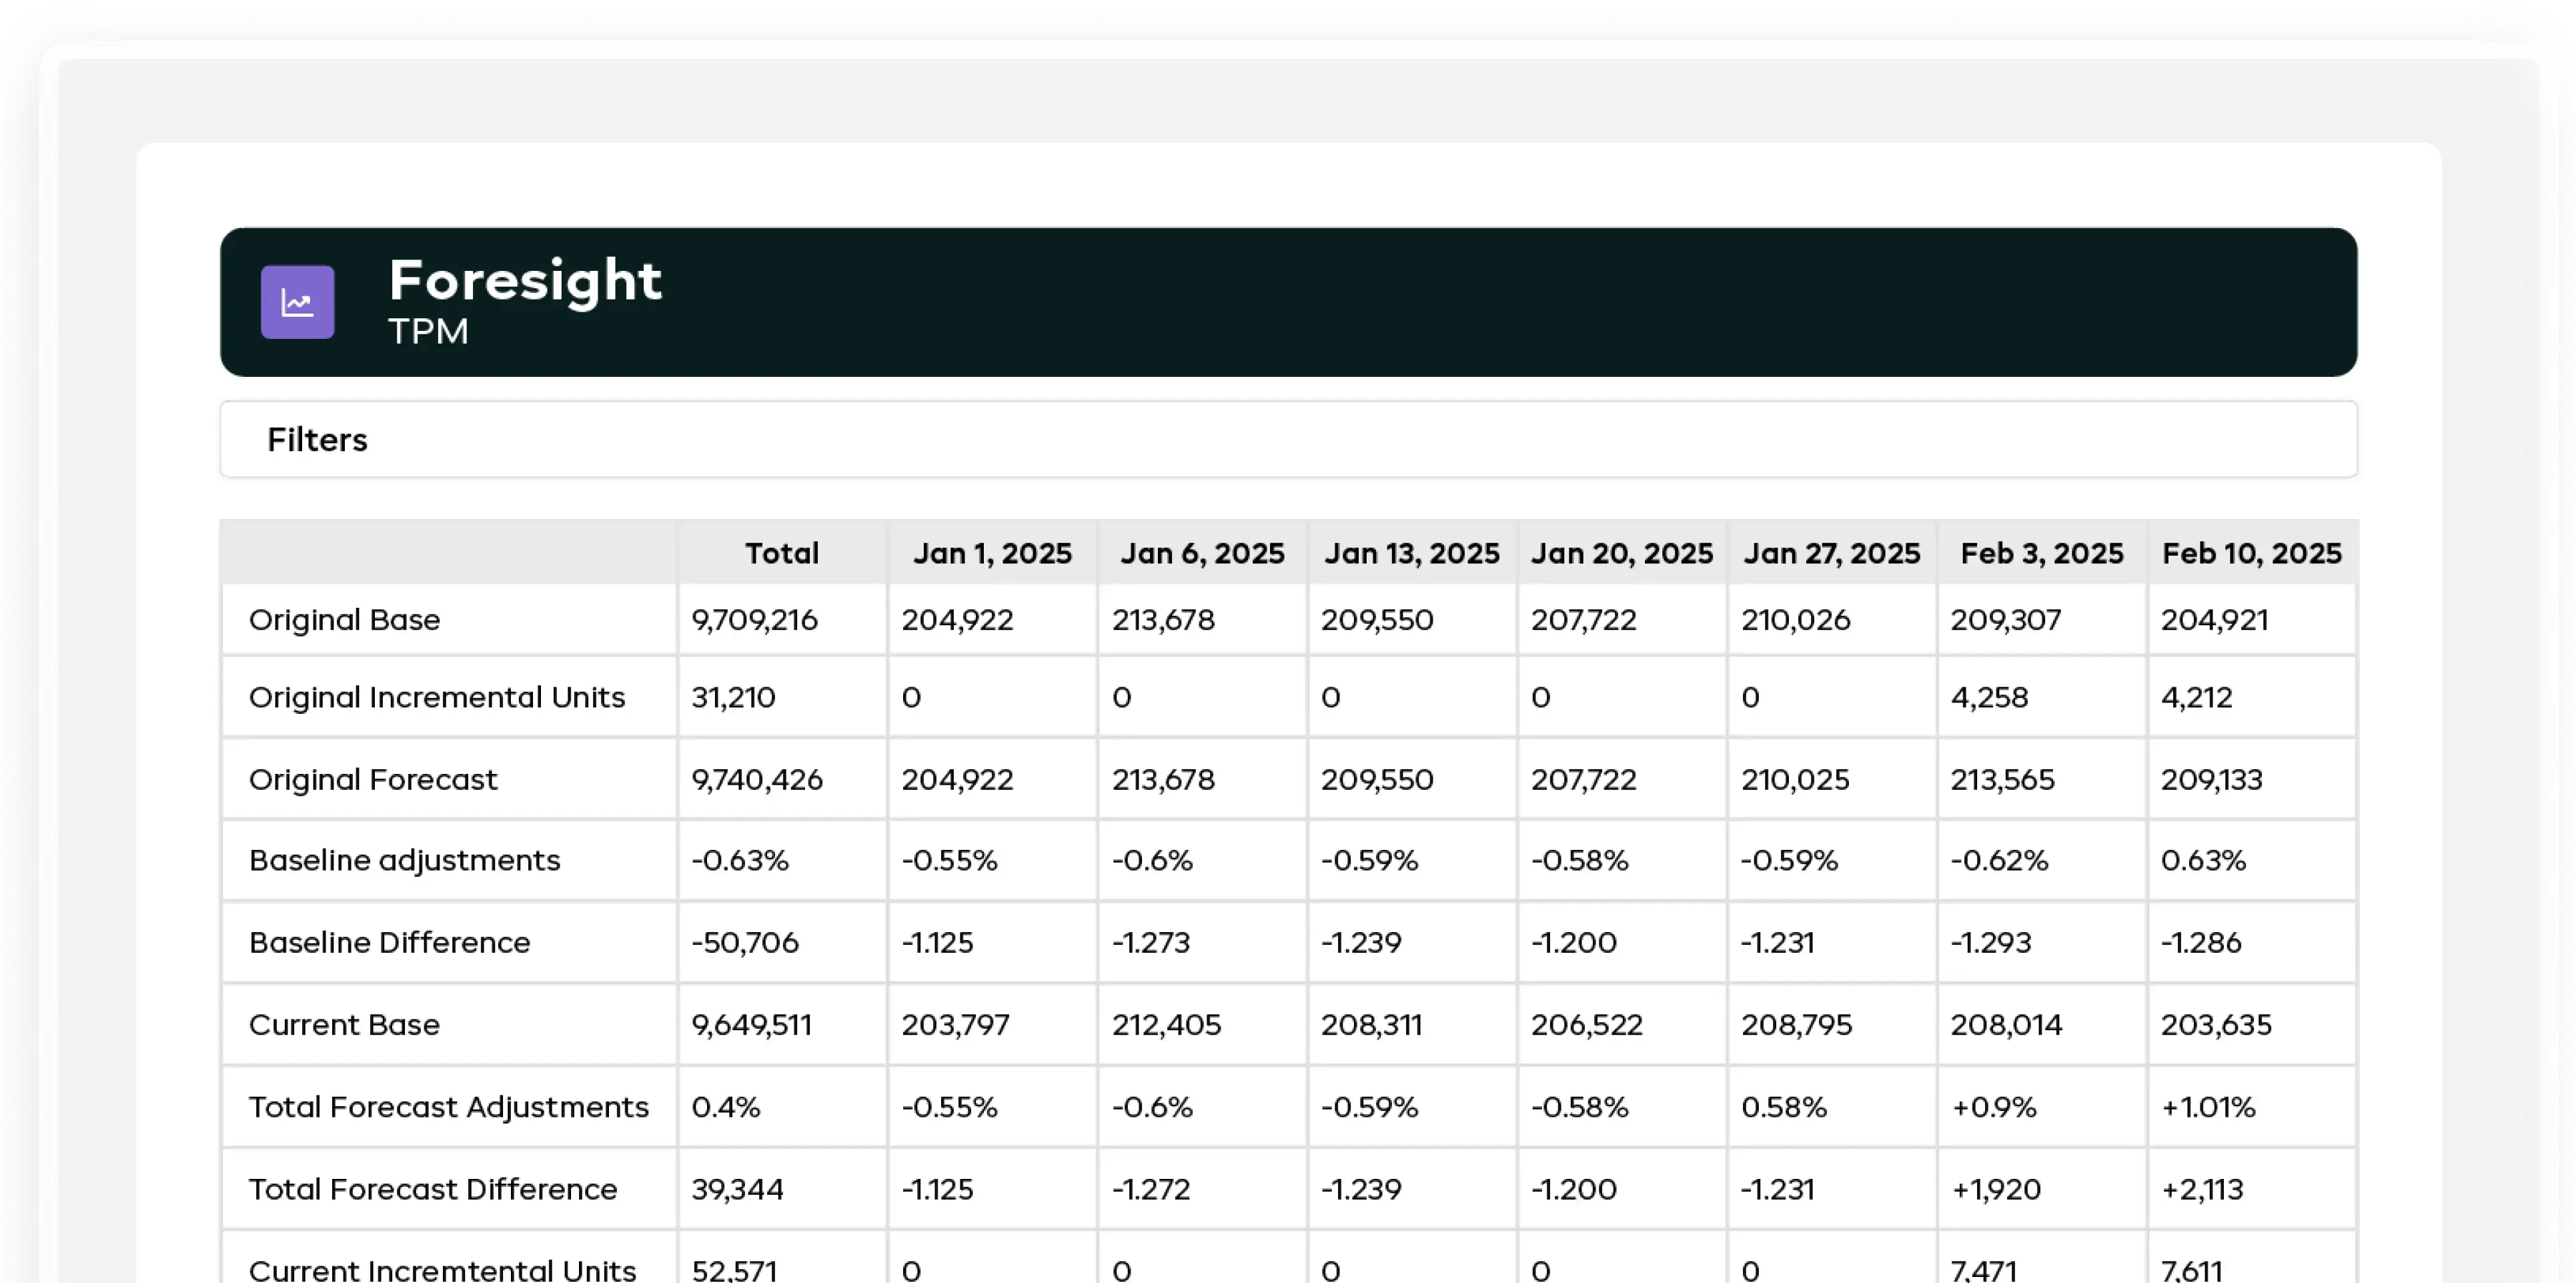Click the Baseline Difference row label
Screen dimensions: 2576x1283
point(389,942)
